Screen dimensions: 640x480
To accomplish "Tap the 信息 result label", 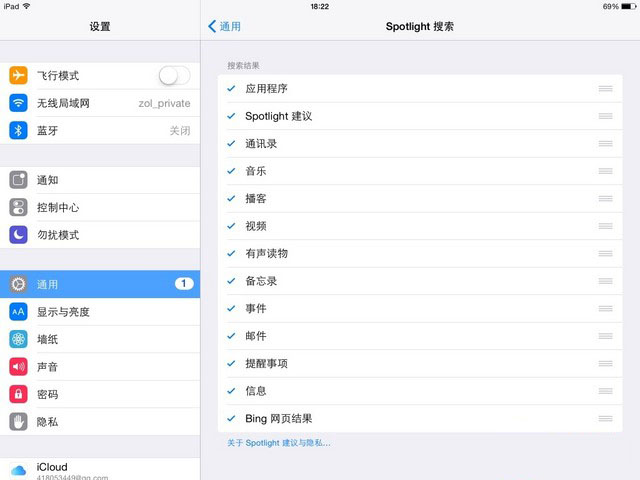I will click(x=256, y=391).
